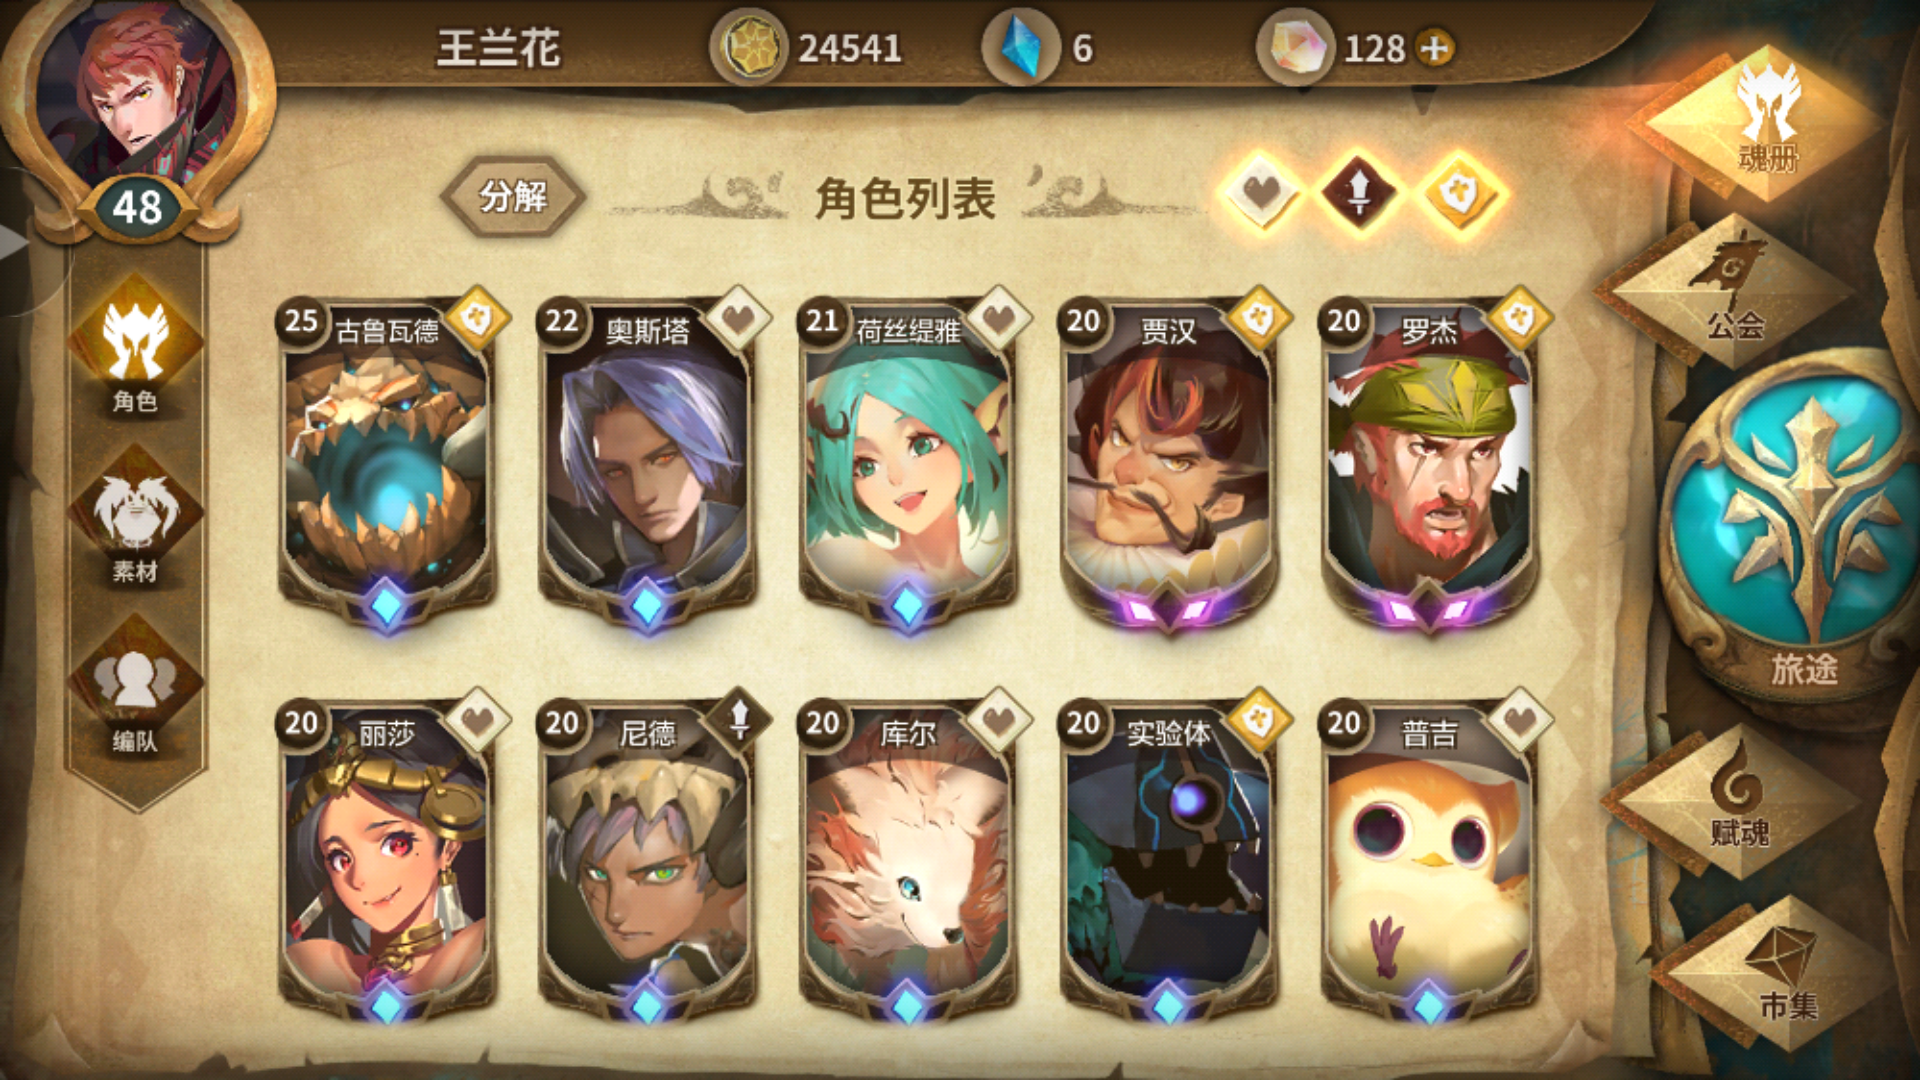The image size is (1920, 1080).
Task: Select the 古鲁瓦德 character card
Action: 388,462
